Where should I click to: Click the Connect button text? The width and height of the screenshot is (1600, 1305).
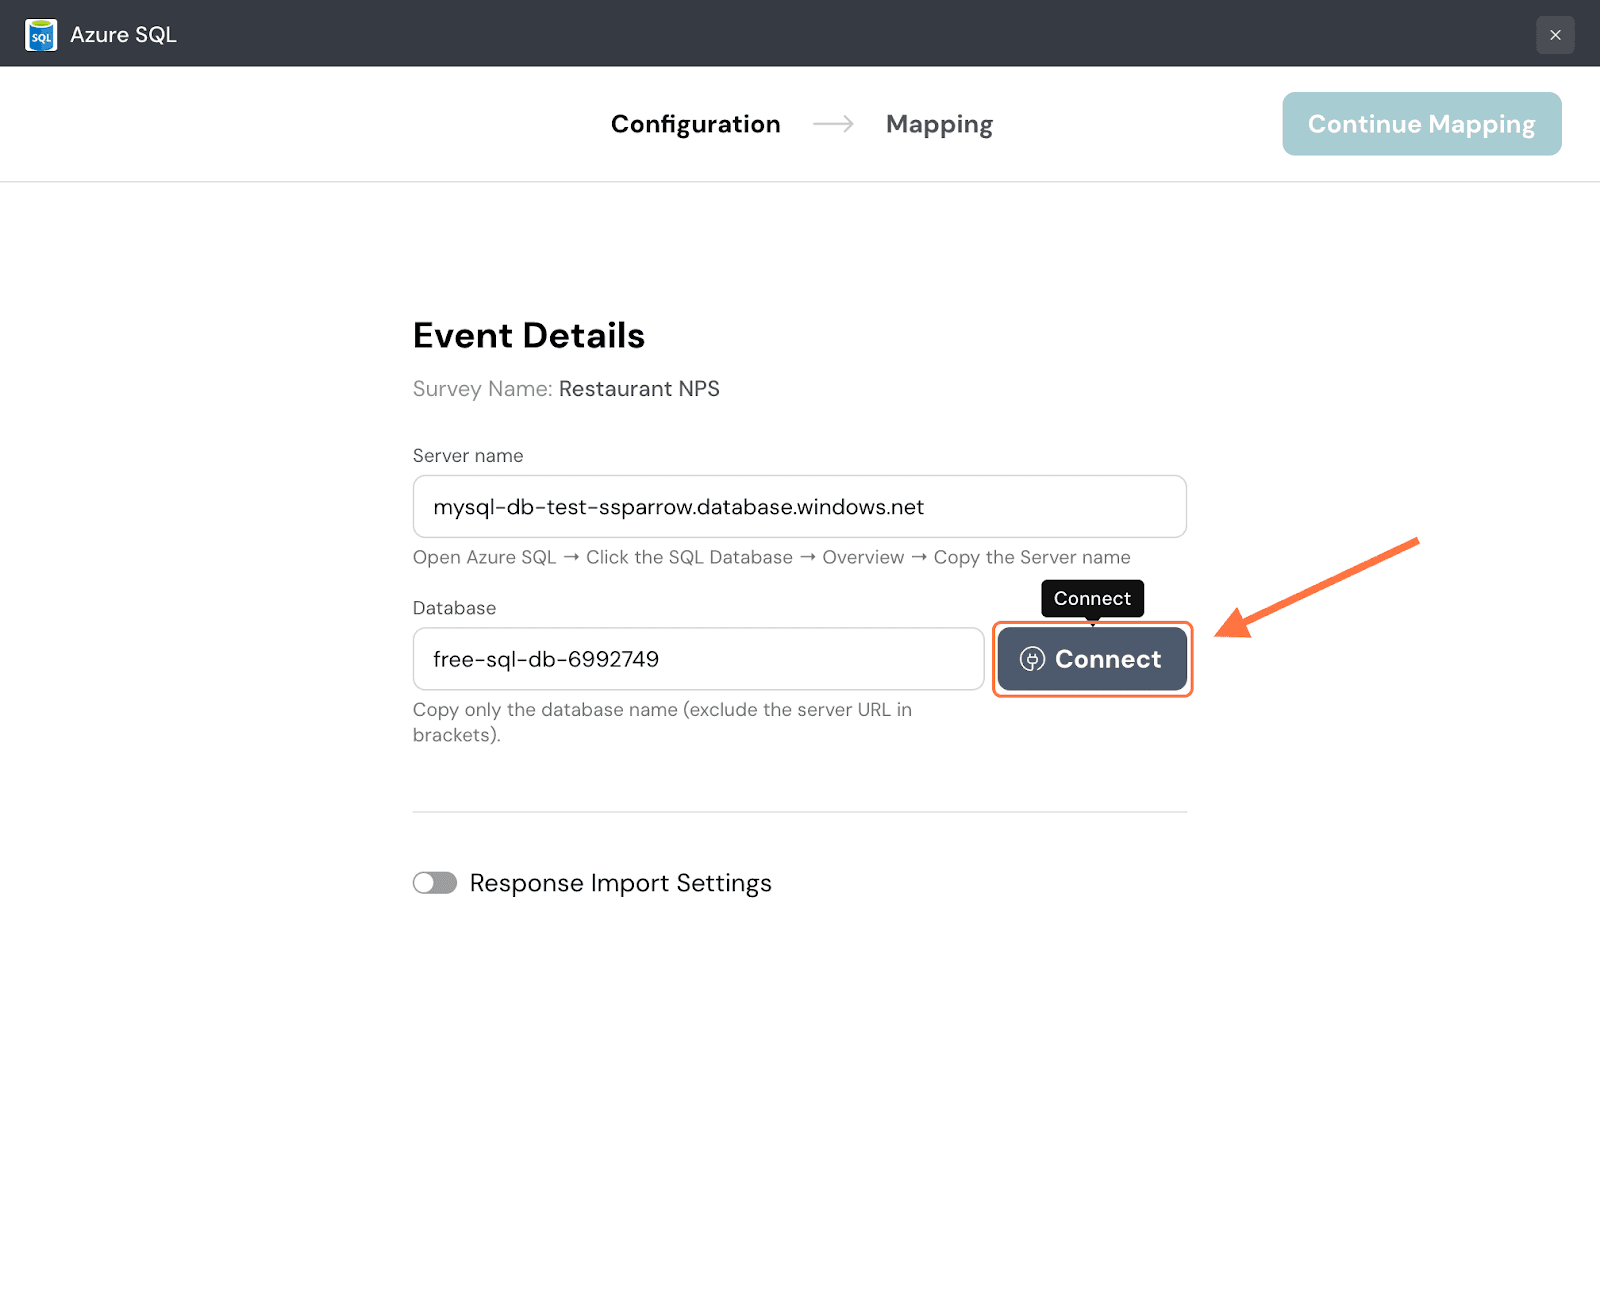point(1108,659)
